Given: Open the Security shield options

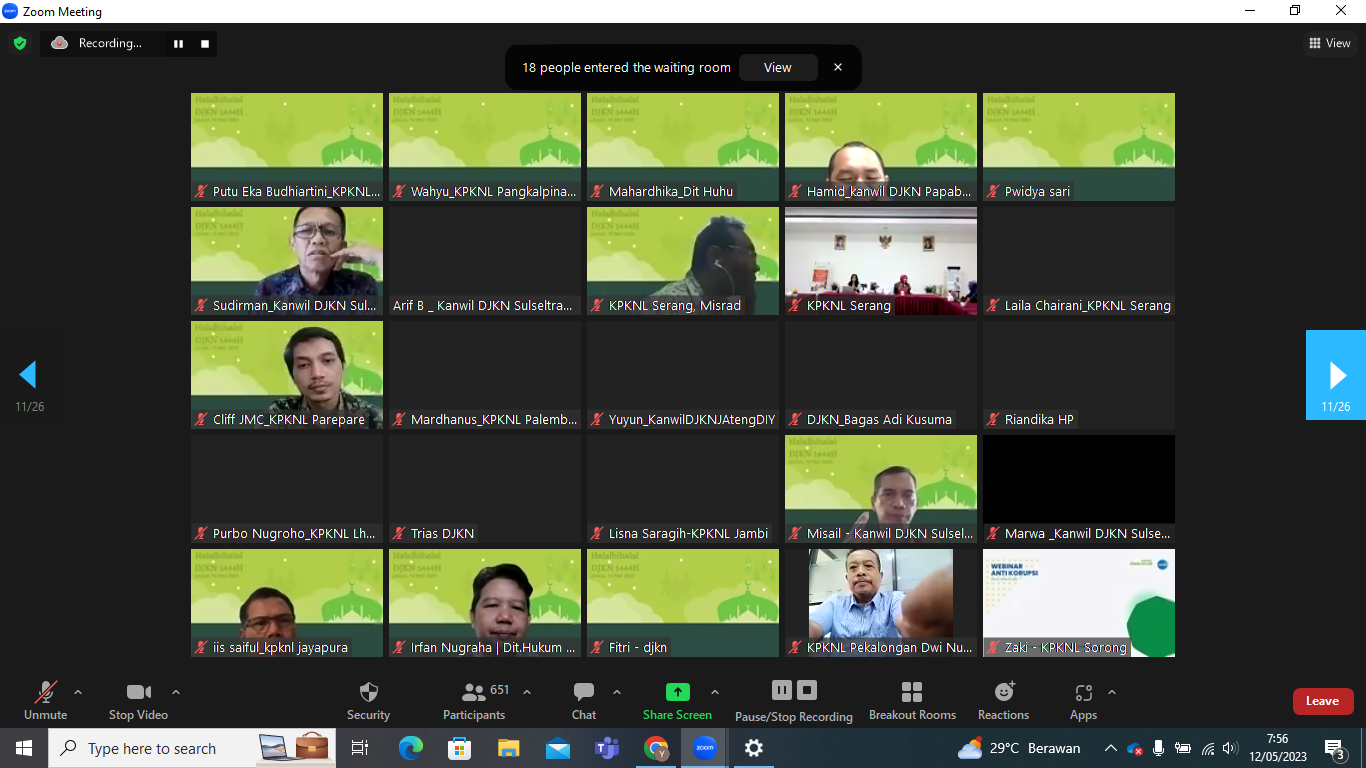Looking at the screenshot, I should tap(368, 700).
